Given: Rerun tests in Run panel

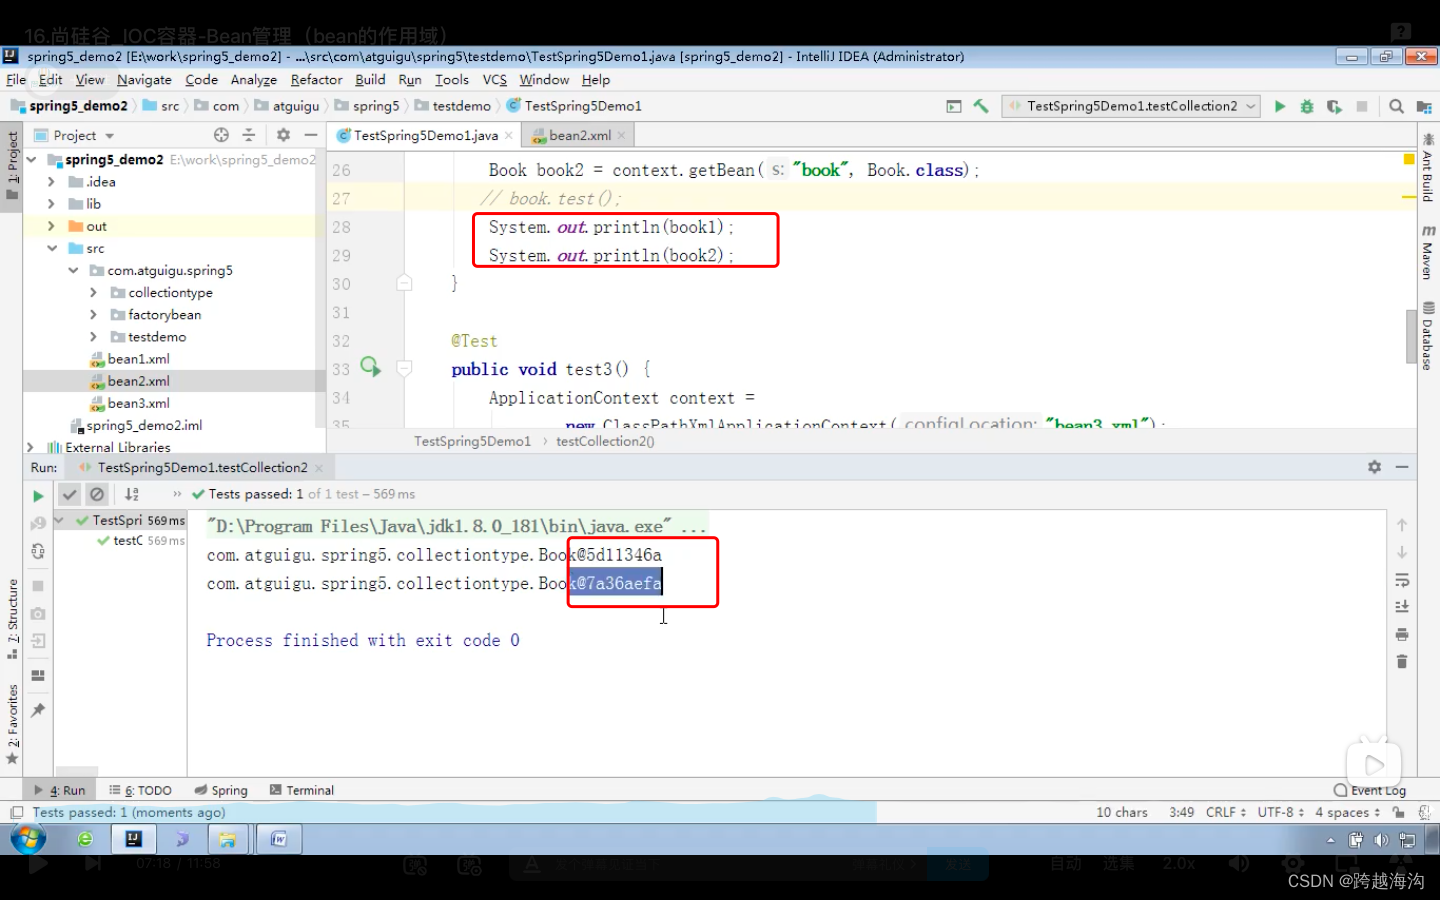Looking at the screenshot, I should (x=38, y=495).
